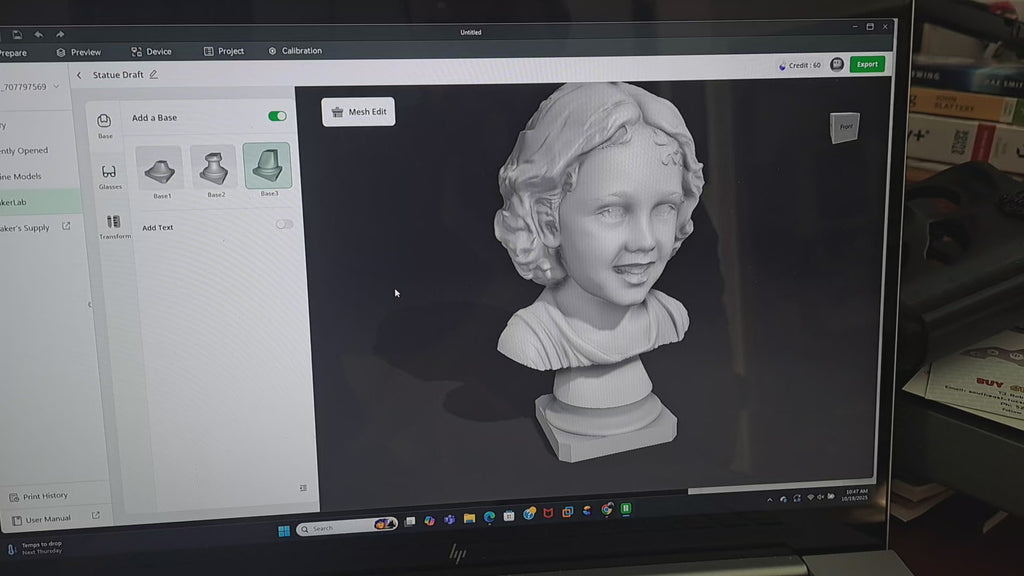Open Mesh Edit mode
Screen dimensions: 1024x576
click(357, 111)
